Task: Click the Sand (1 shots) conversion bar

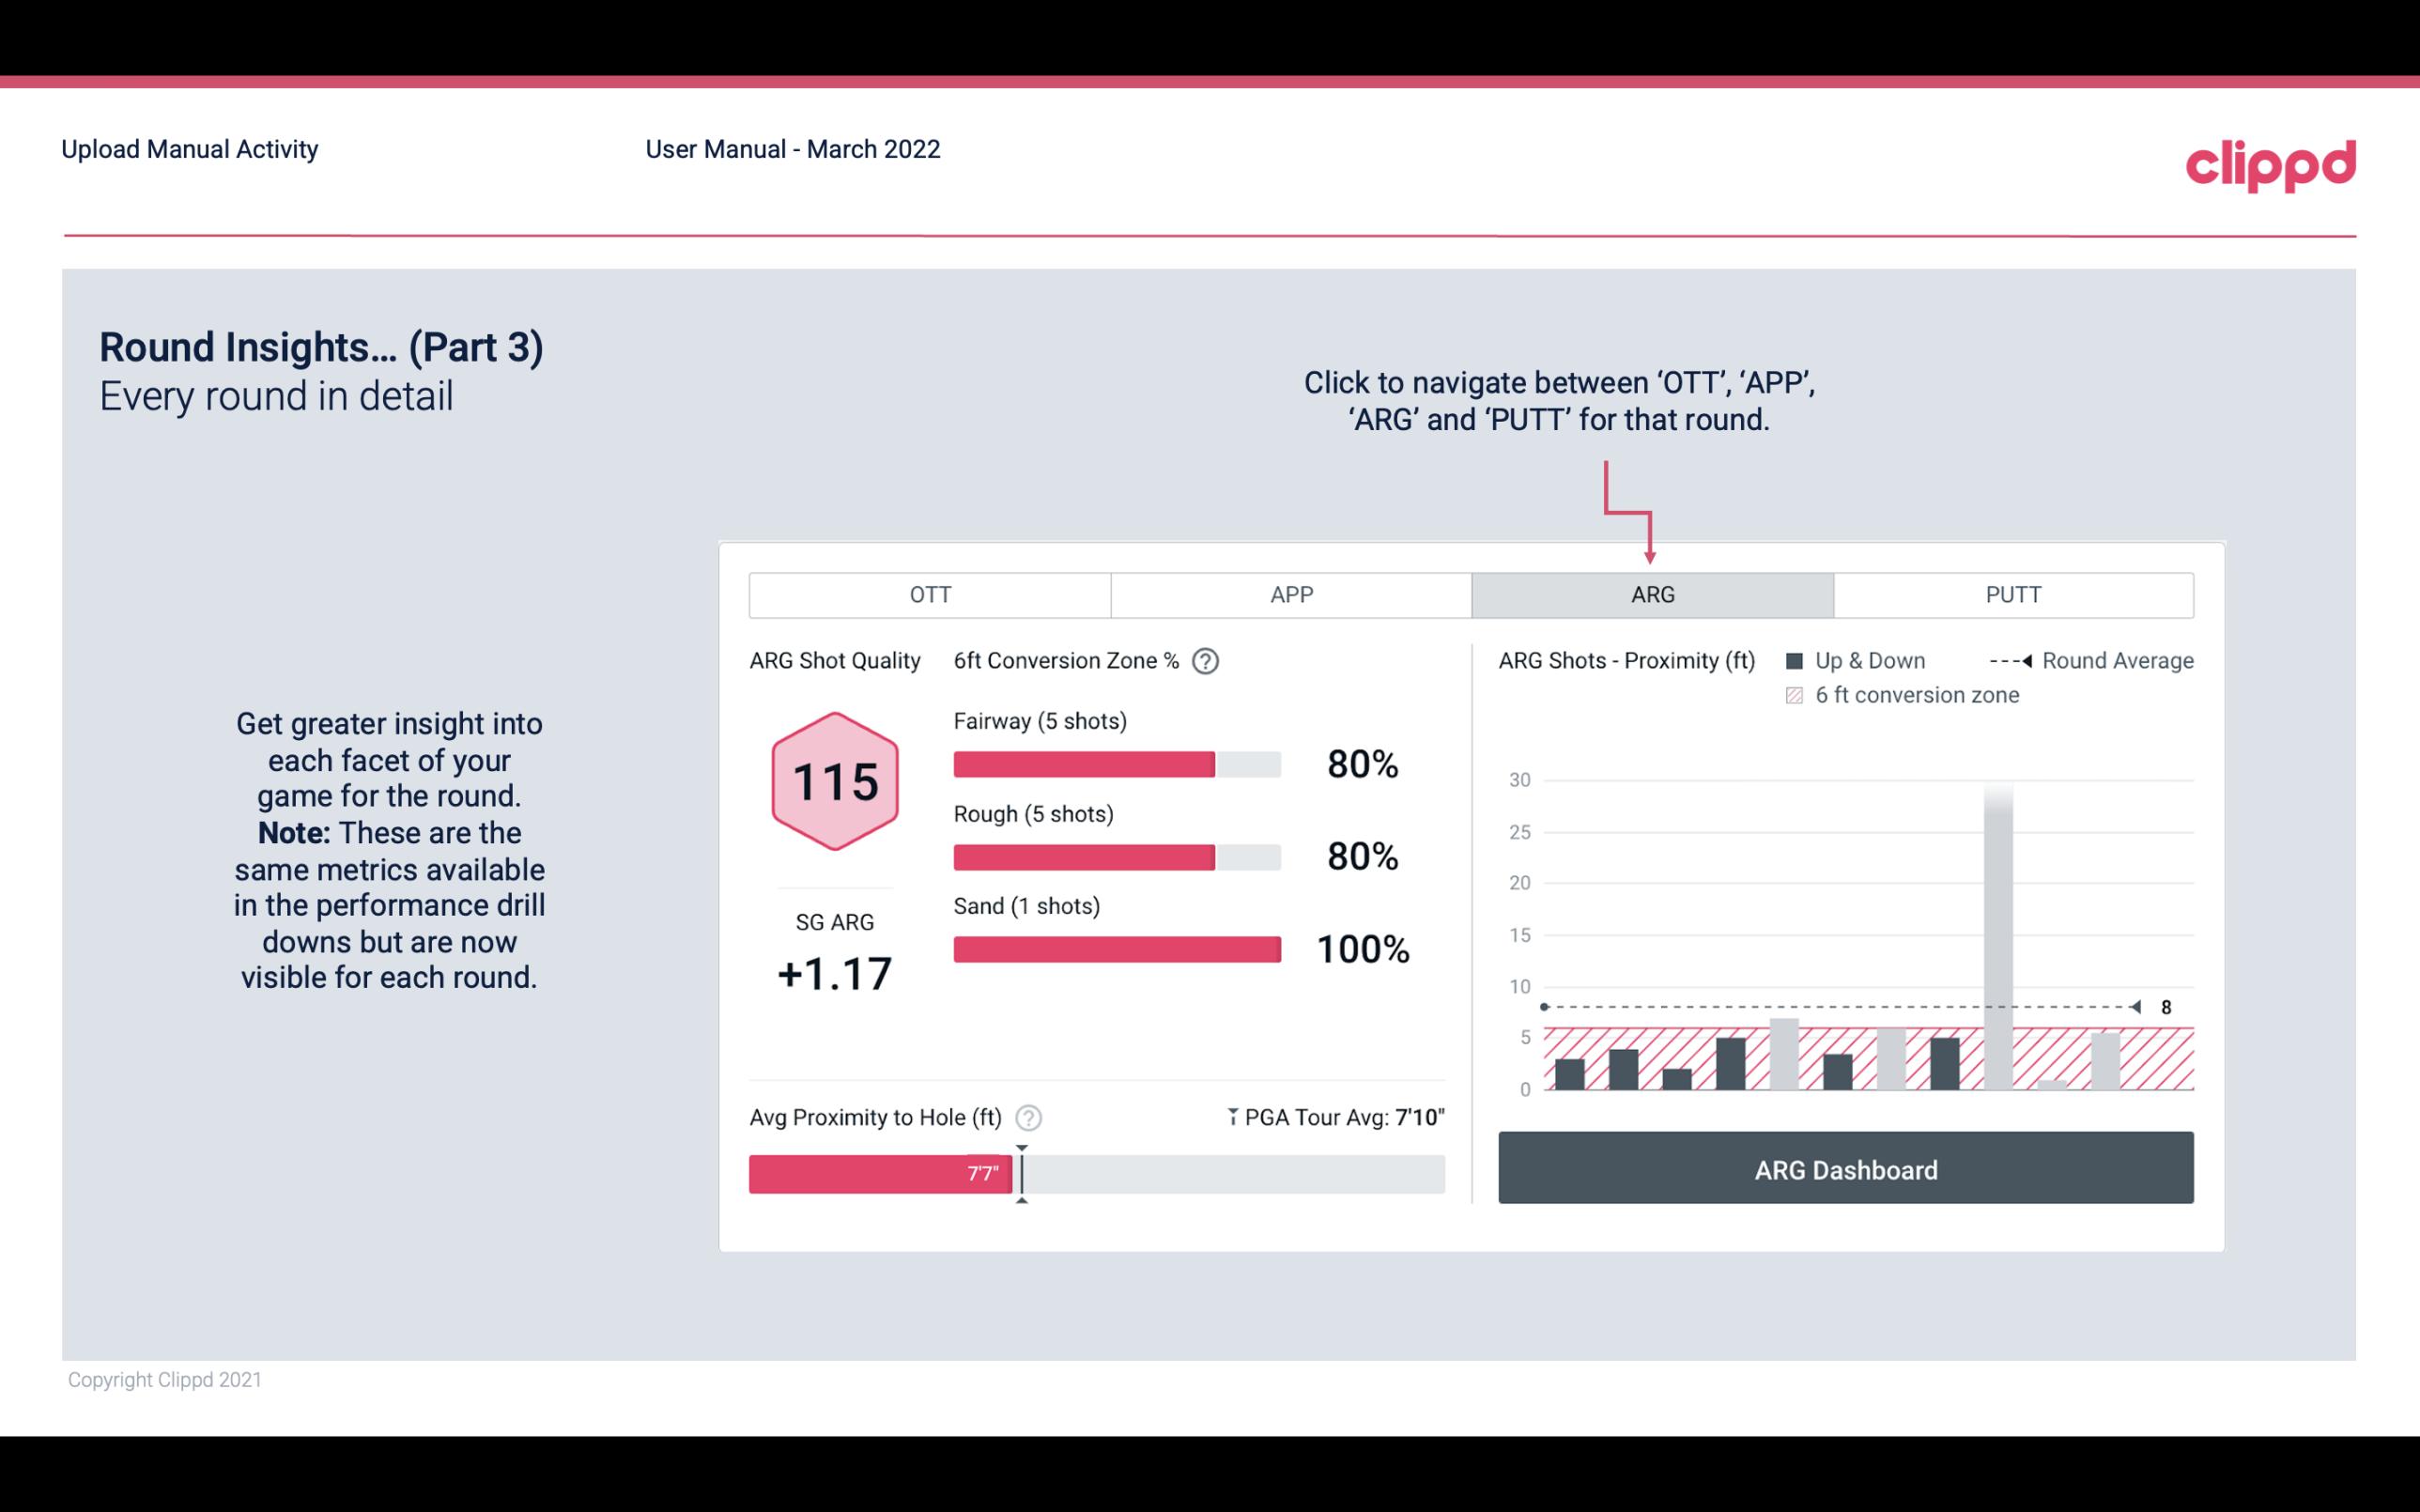Action: click(1116, 948)
